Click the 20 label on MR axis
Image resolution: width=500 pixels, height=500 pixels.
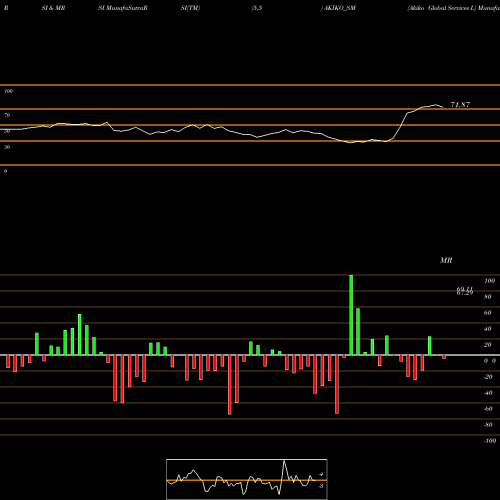(x=488, y=345)
